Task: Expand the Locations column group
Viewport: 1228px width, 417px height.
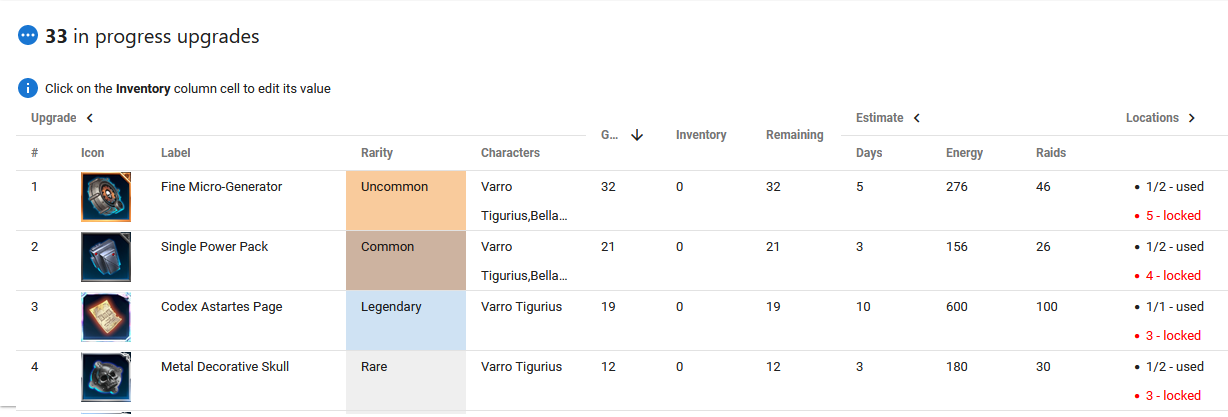Action: pyautogui.click(x=1191, y=118)
